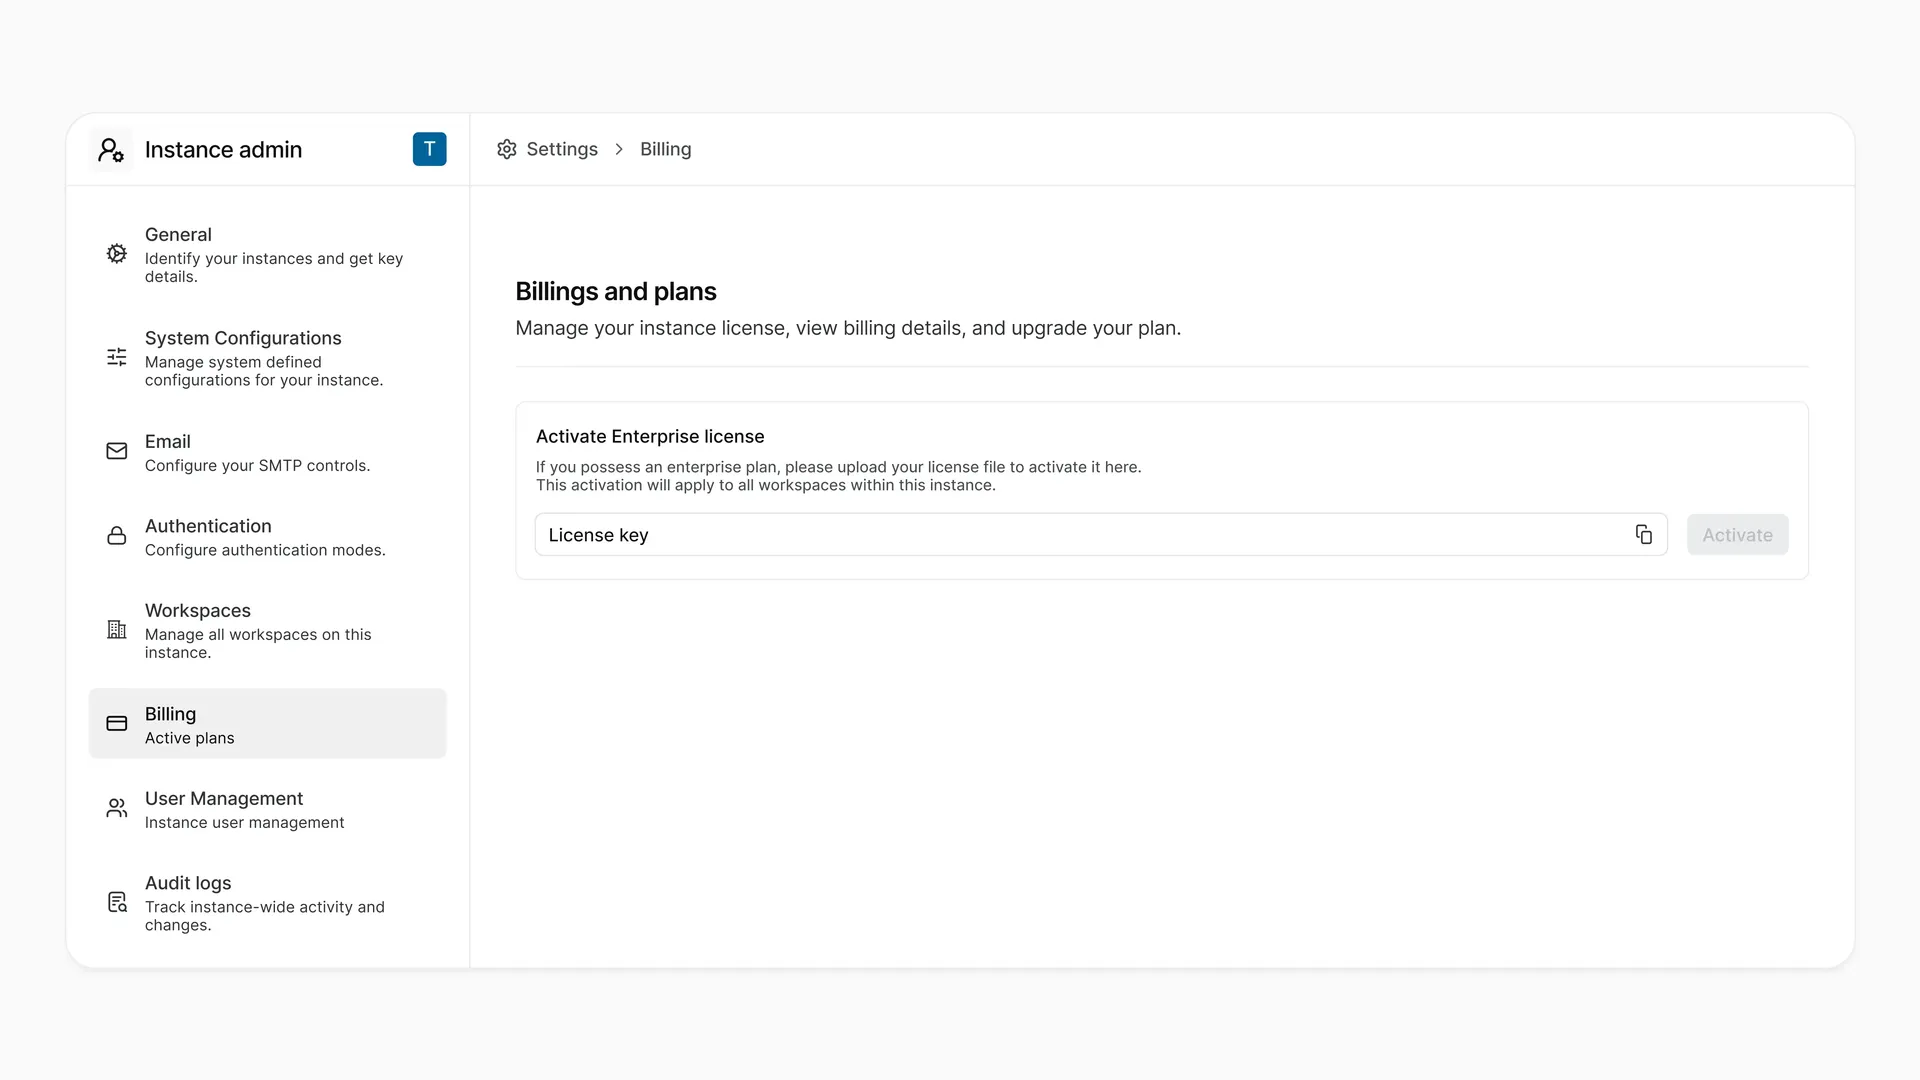
Task: Click the 'Activate Enterprise license' title
Action: [x=650, y=437]
